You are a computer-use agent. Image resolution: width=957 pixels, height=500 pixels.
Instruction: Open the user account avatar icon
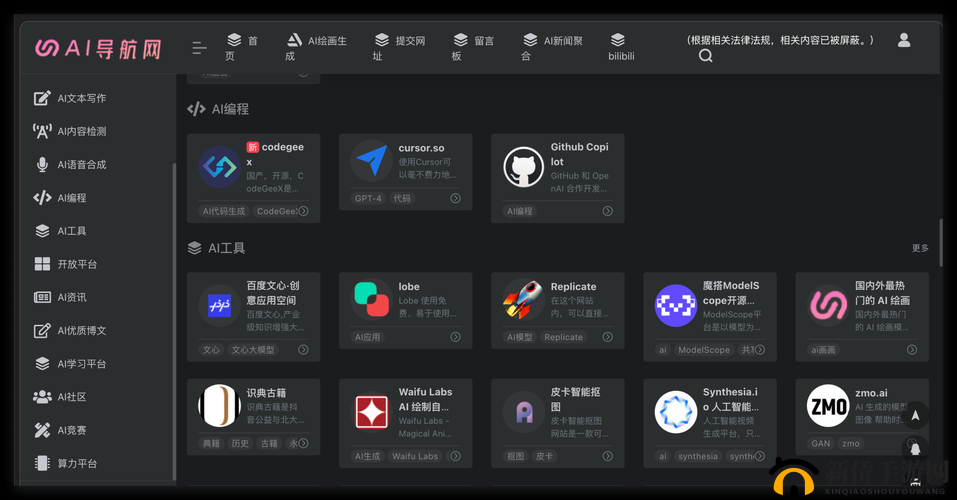[904, 40]
